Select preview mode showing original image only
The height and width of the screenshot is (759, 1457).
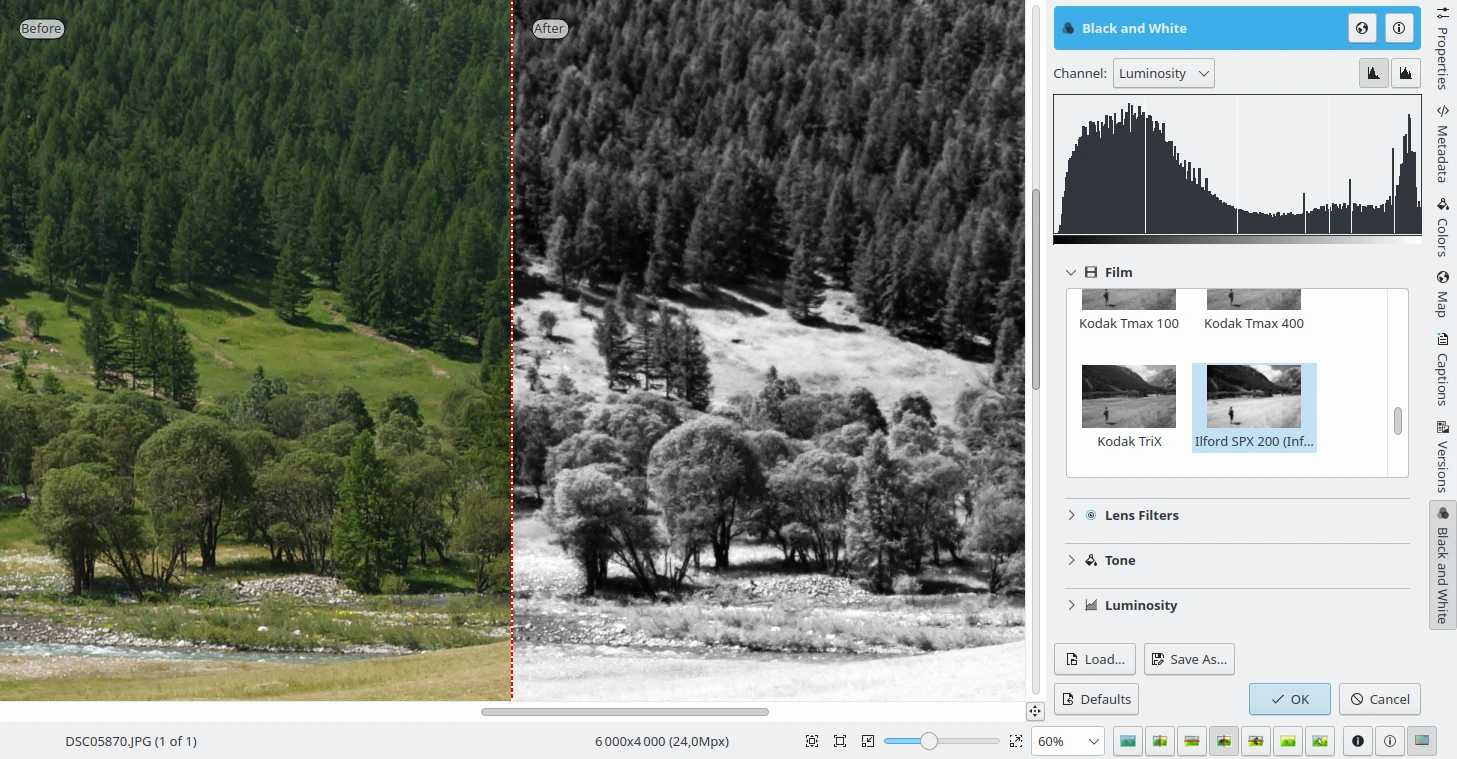(1128, 741)
